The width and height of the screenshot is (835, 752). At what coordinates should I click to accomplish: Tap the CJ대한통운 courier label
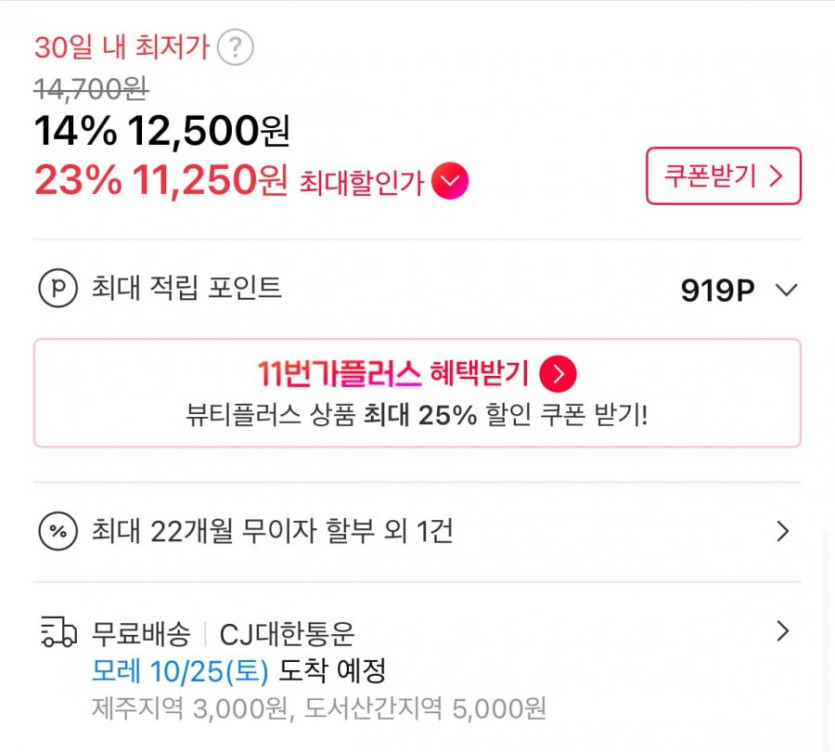click(x=287, y=634)
